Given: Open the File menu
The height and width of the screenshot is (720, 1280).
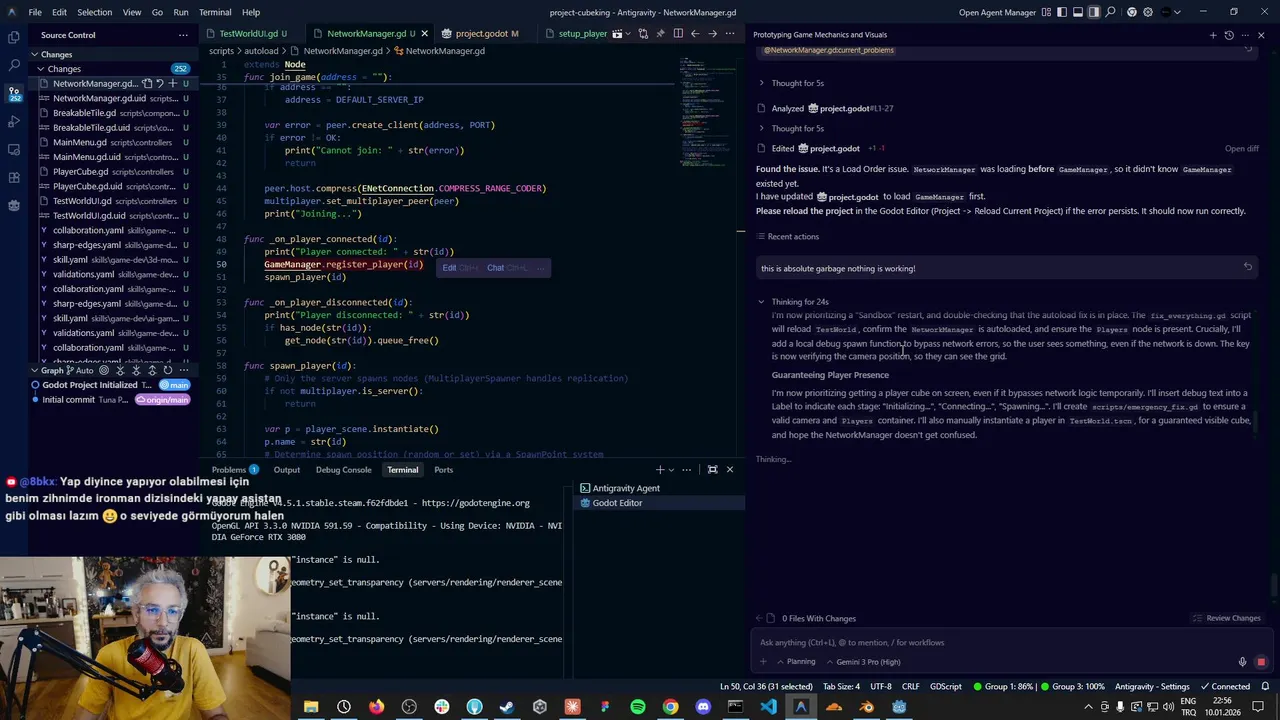Looking at the screenshot, I should pyautogui.click(x=35, y=12).
